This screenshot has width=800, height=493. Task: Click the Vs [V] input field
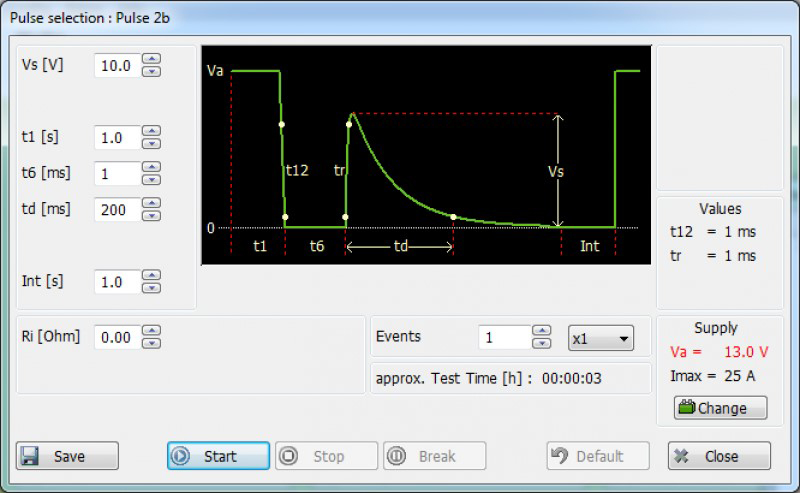117,65
